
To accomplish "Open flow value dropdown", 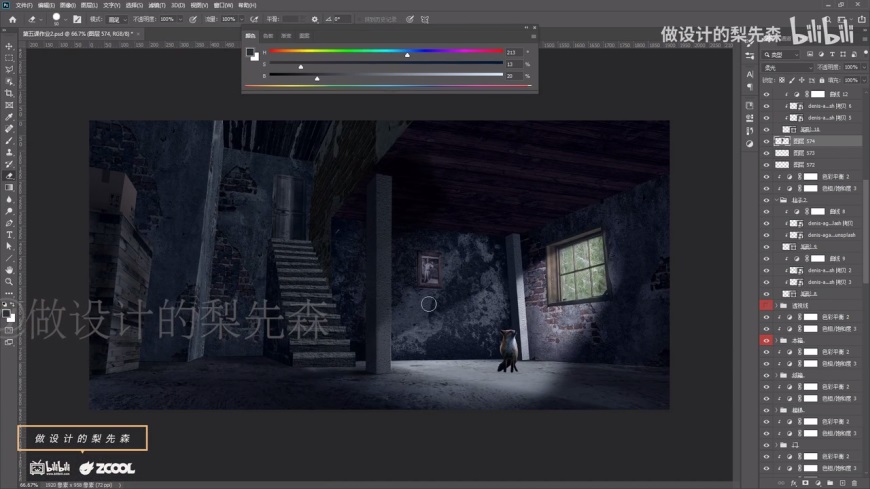I will point(241,19).
